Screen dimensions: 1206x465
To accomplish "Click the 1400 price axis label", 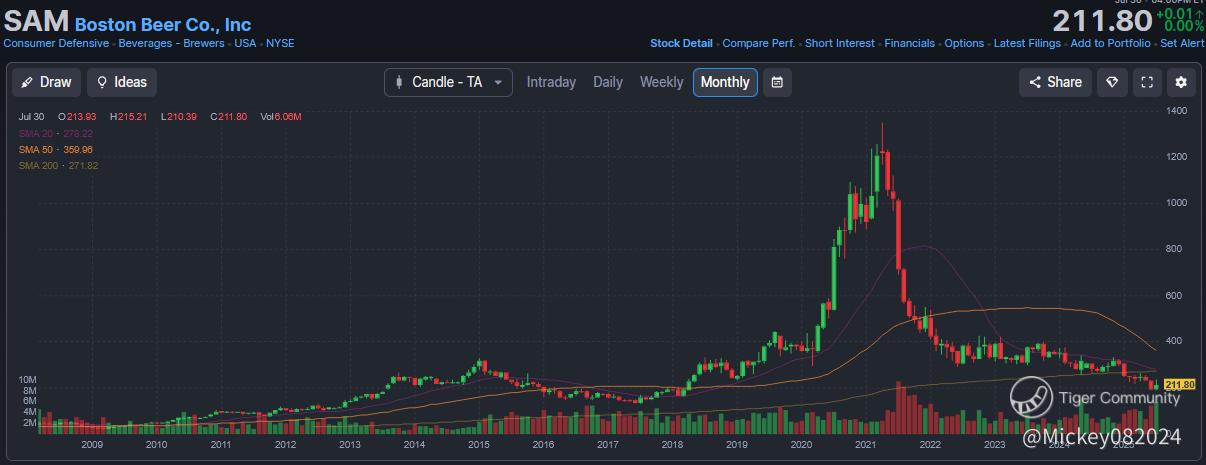I will [x=1175, y=111].
